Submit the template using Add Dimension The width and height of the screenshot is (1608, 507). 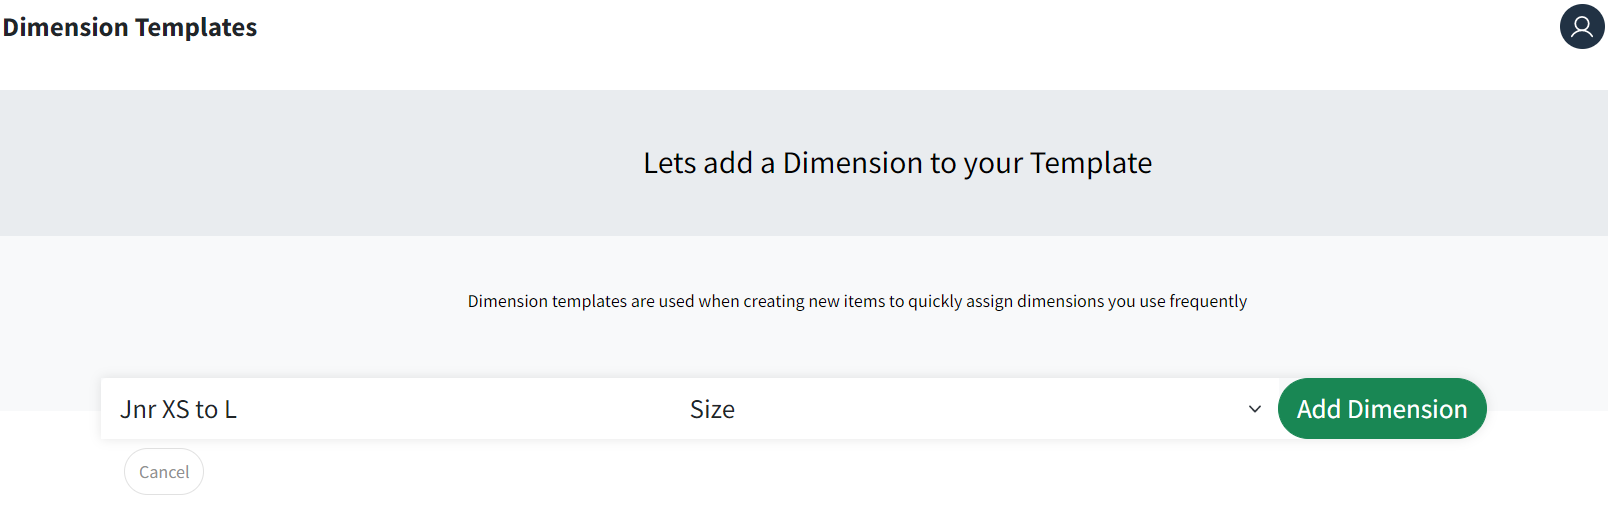pos(1382,408)
